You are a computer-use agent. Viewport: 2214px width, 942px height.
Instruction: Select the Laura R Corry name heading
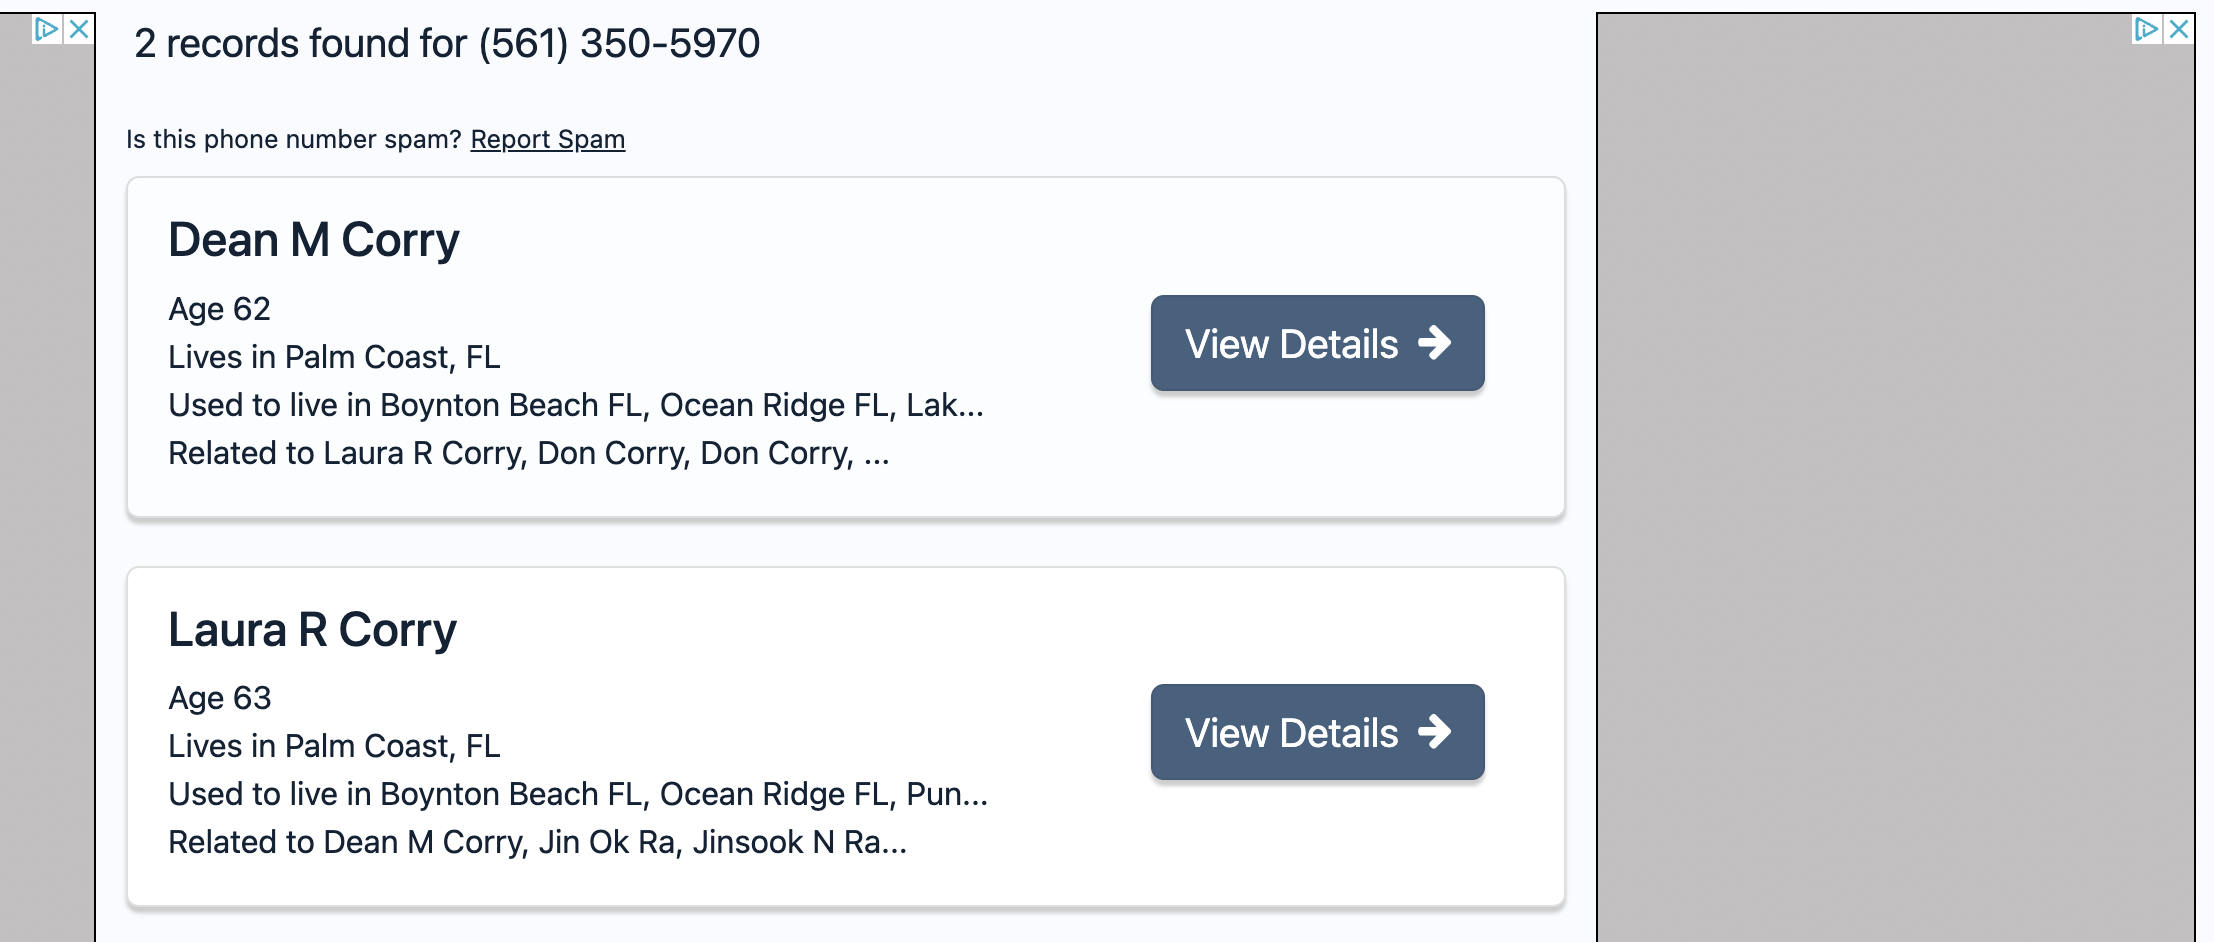(312, 630)
